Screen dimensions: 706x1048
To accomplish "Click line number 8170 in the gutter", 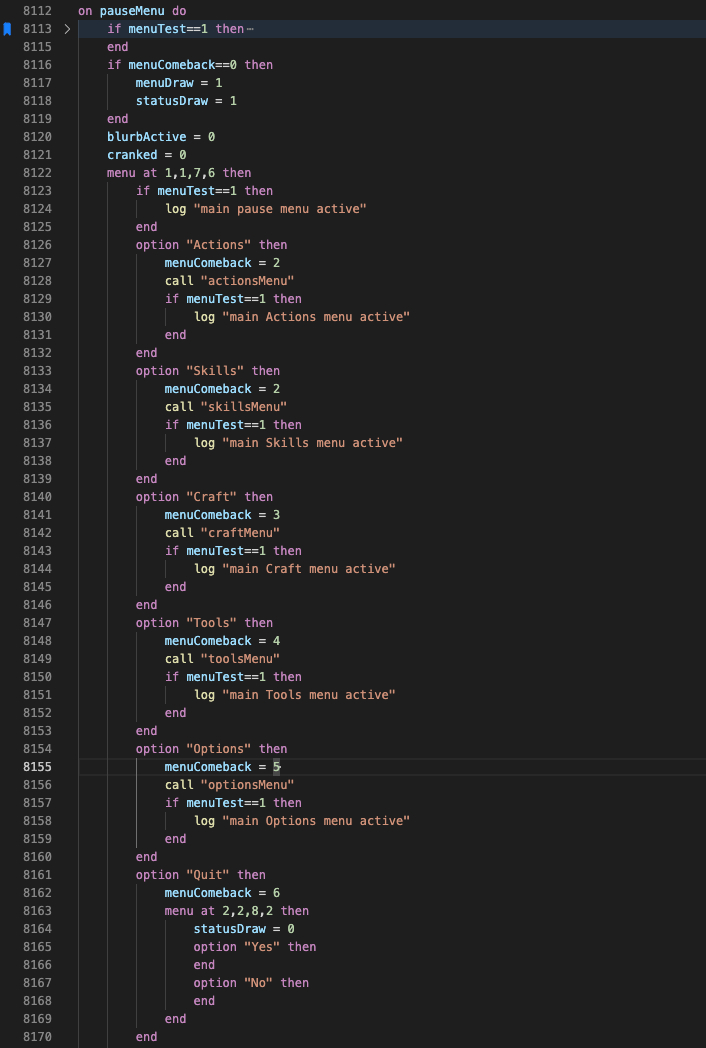I will pyautogui.click(x=37, y=1037).
